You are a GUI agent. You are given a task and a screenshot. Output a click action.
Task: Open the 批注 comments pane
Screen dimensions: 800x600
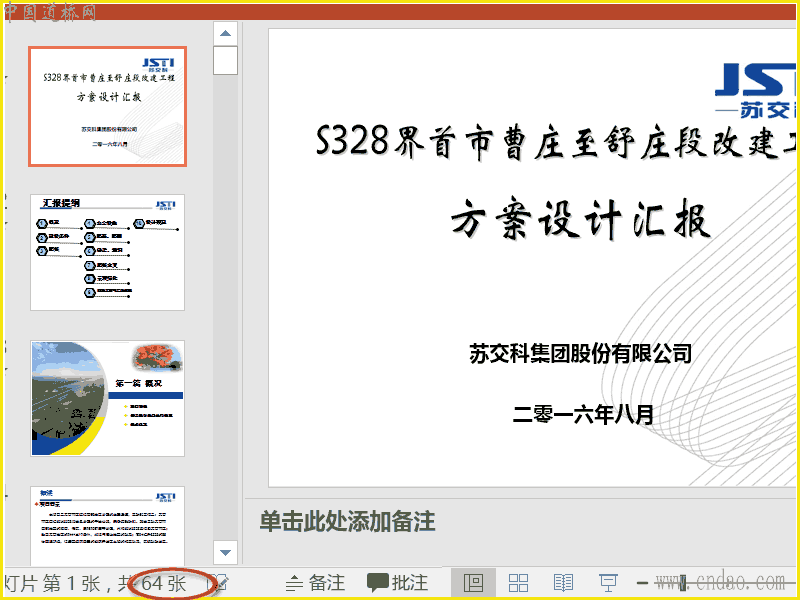pyautogui.click(x=398, y=583)
